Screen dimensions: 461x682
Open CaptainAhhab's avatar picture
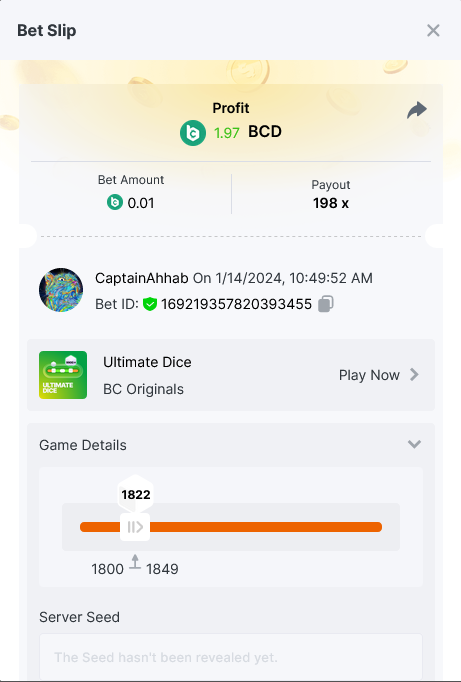pos(61,290)
